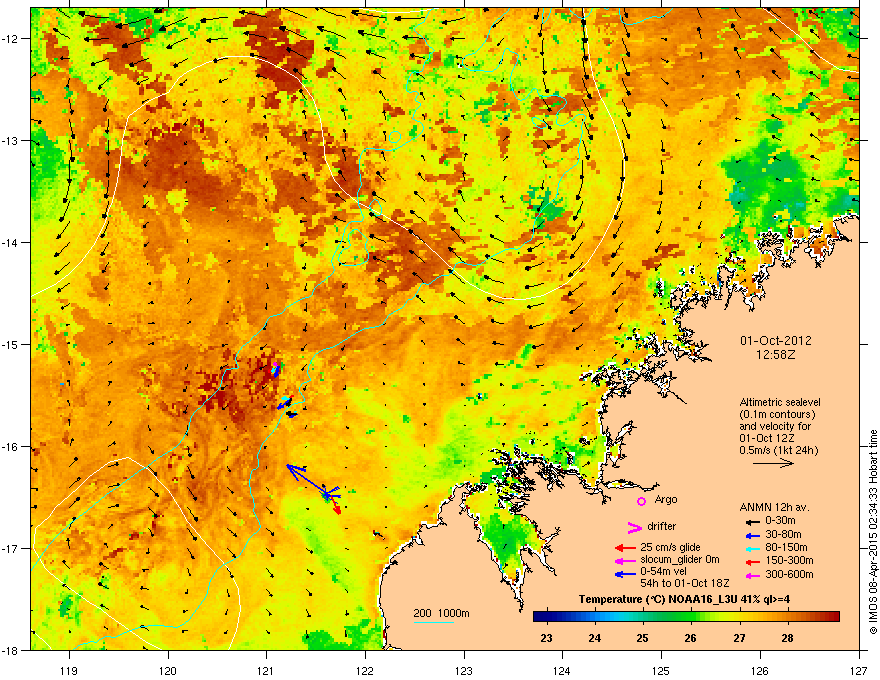880x680 pixels.
Task: Click the '25 cm/s glide' legend label
Action: (x=671, y=547)
